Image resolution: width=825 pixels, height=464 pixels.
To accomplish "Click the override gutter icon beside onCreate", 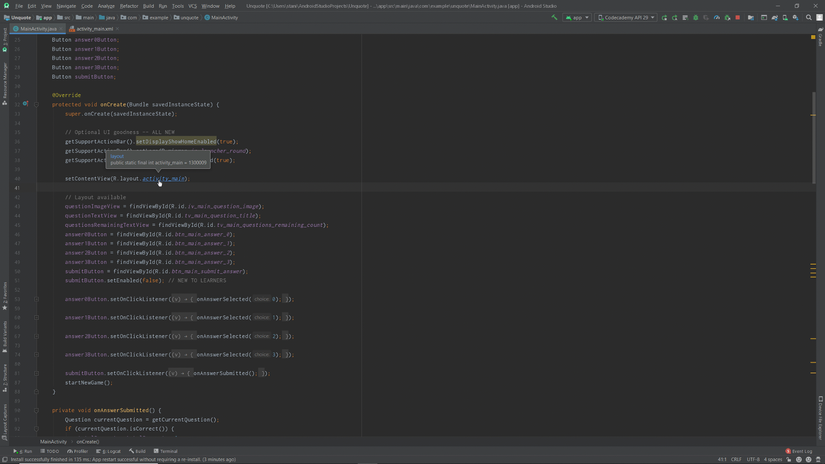I will click(25, 104).
